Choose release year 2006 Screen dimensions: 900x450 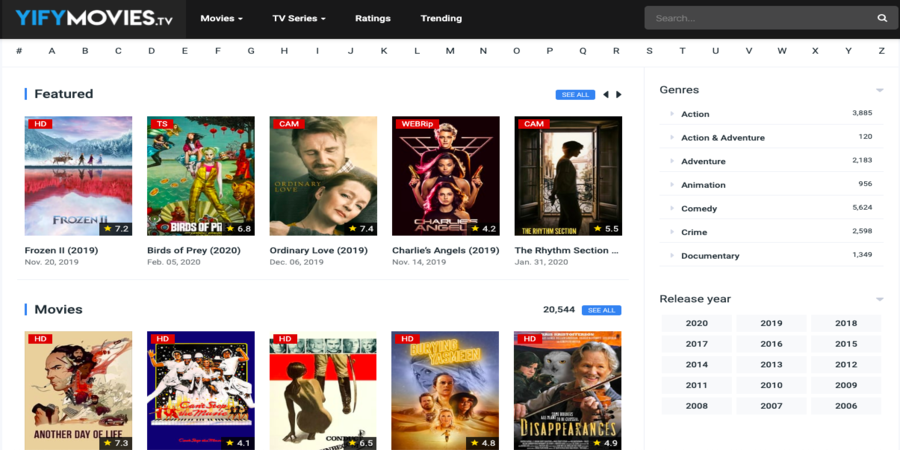tap(846, 406)
